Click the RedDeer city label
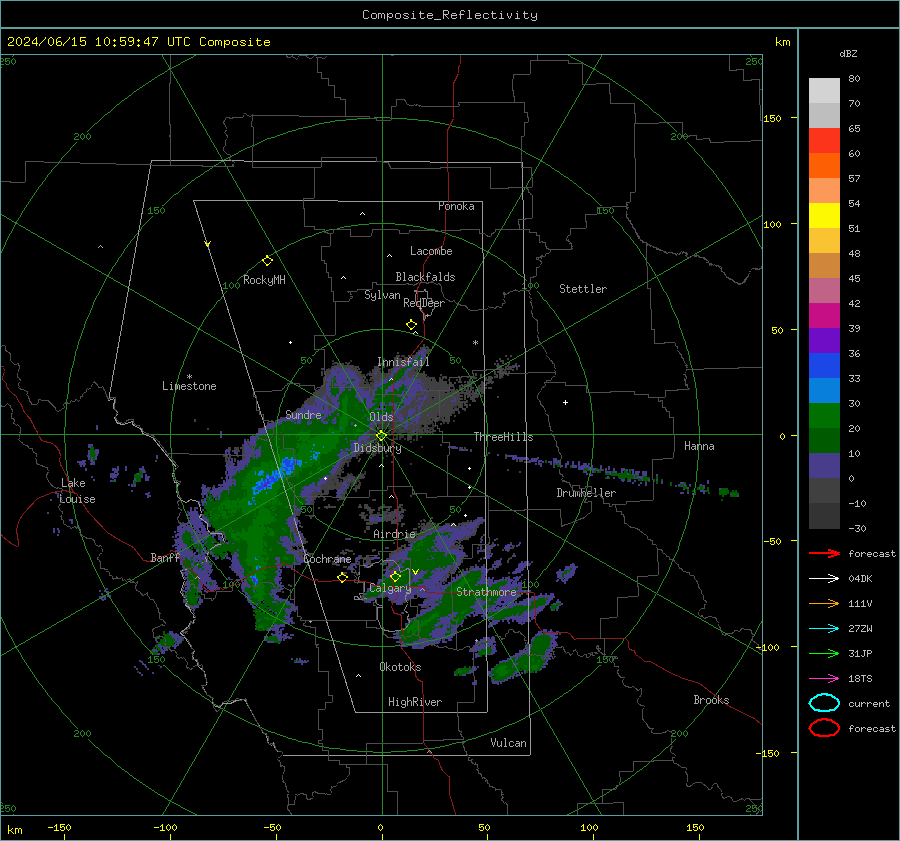The height and width of the screenshot is (841, 900). coord(424,303)
